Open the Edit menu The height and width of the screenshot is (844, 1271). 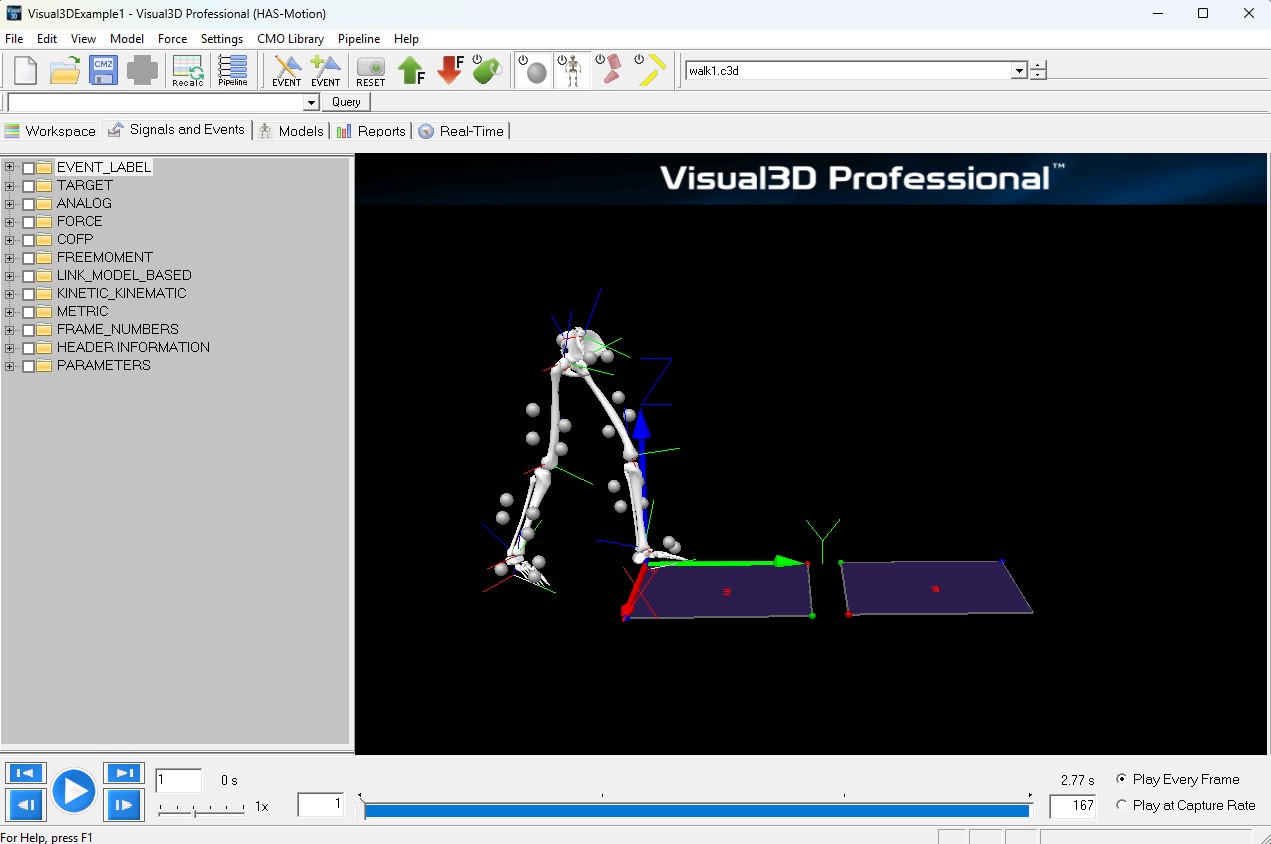pyautogui.click(x=47, y=39)
